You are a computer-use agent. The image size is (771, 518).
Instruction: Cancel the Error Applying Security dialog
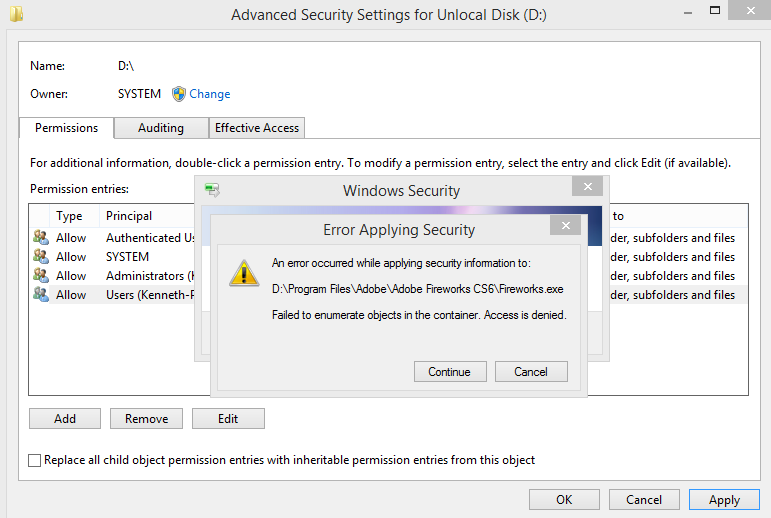(531, 372)
